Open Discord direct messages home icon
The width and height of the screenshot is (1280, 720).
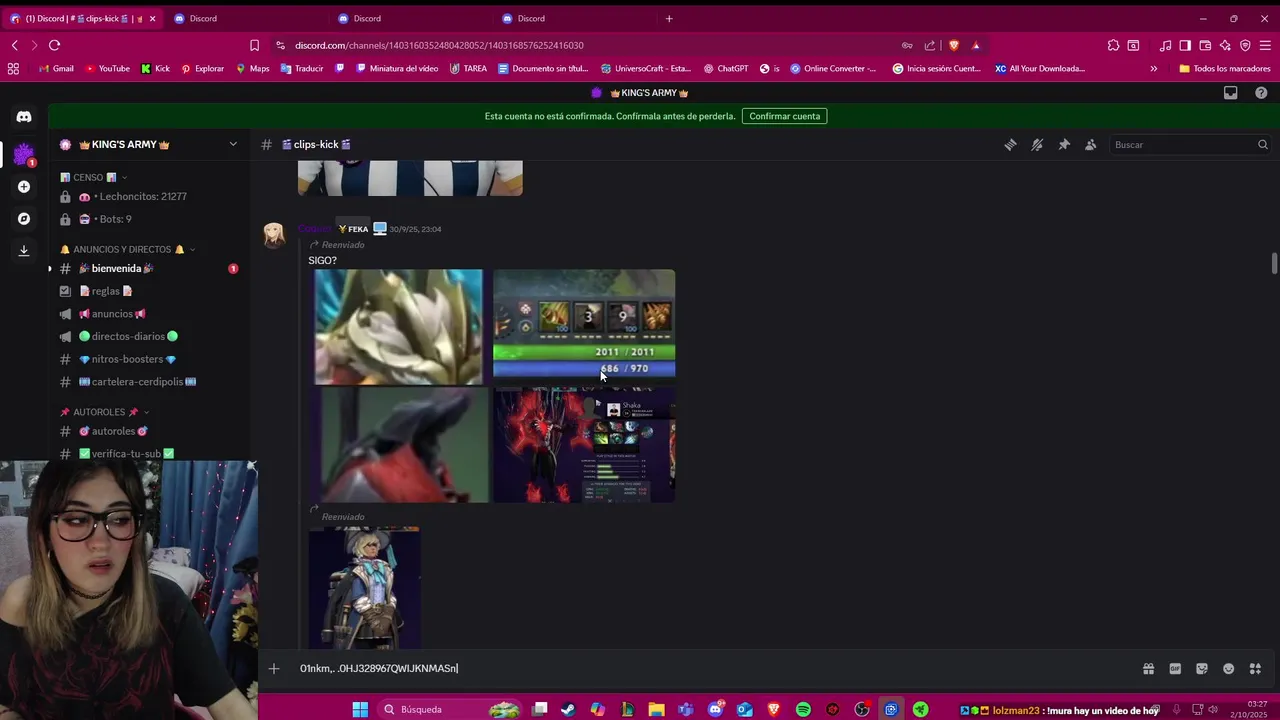24,117
